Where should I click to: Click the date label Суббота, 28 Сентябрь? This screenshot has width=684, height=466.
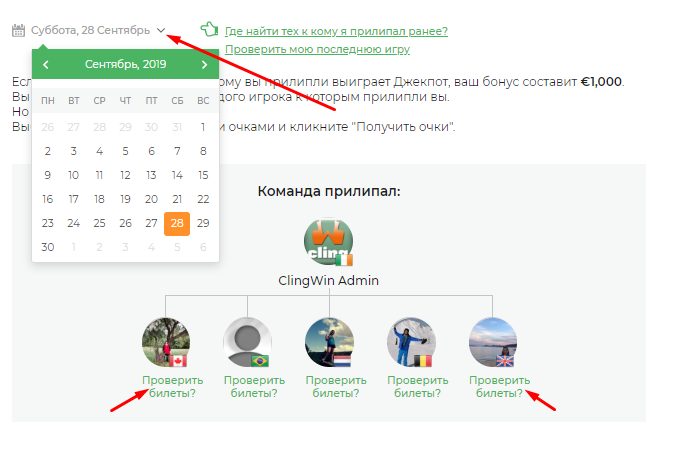(90, 30)
